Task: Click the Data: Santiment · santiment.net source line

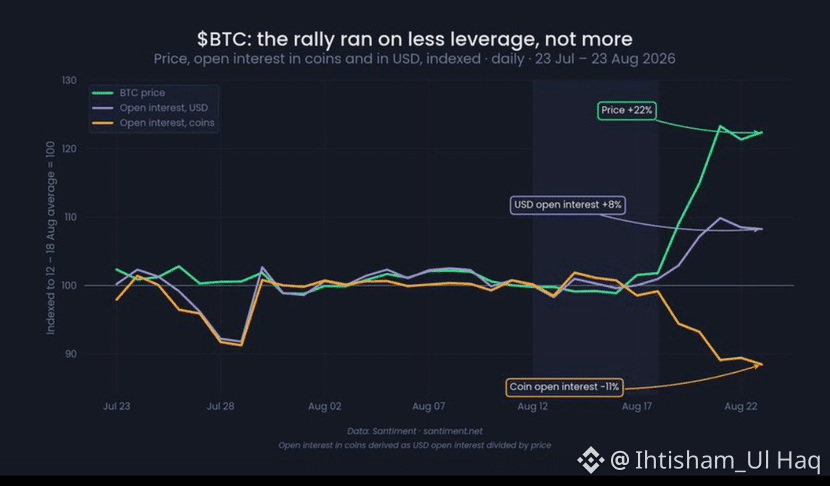Action: [414, 431]
